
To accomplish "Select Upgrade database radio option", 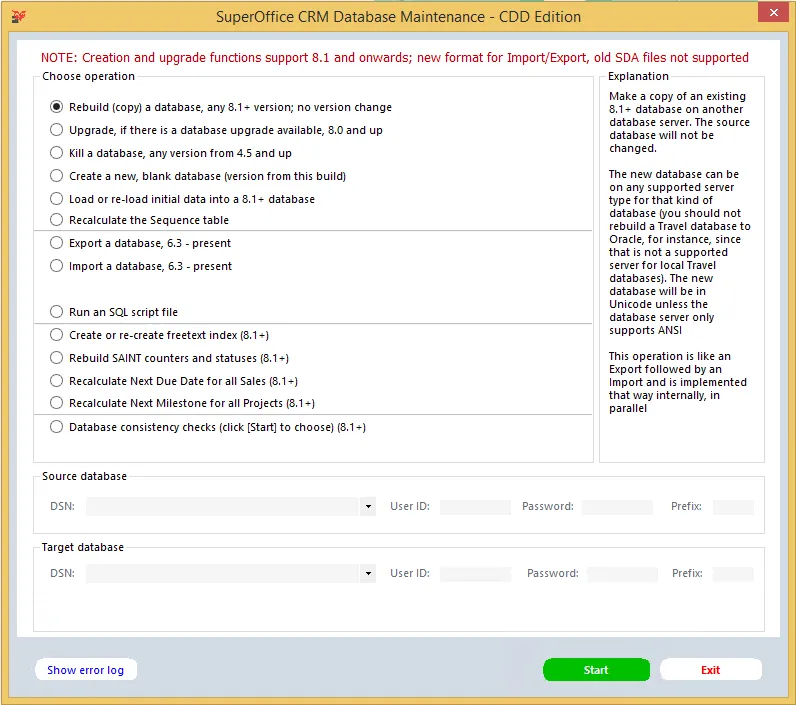I will point(57,130).
